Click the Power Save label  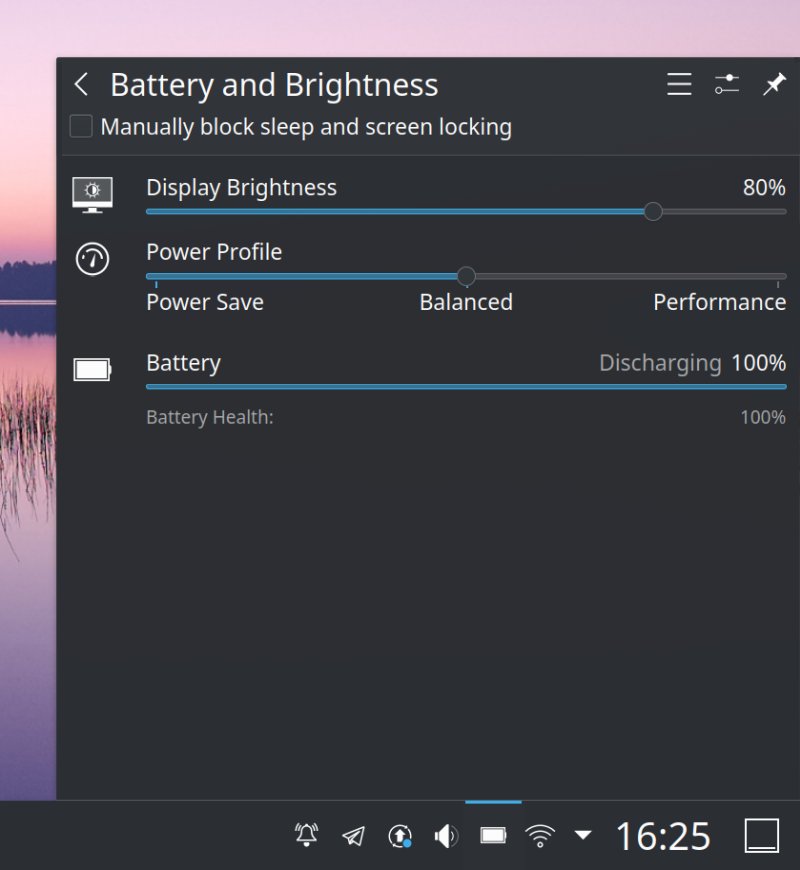click(x=204, y=302)
